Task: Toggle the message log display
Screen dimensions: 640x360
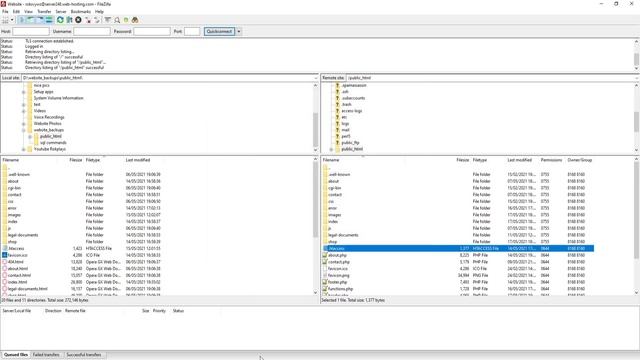Action: click(x=22, y=20)
